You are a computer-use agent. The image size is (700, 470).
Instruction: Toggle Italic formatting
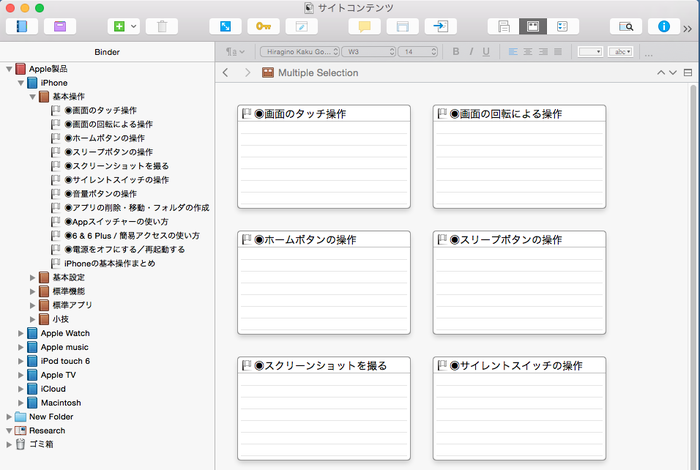(471, 52)
